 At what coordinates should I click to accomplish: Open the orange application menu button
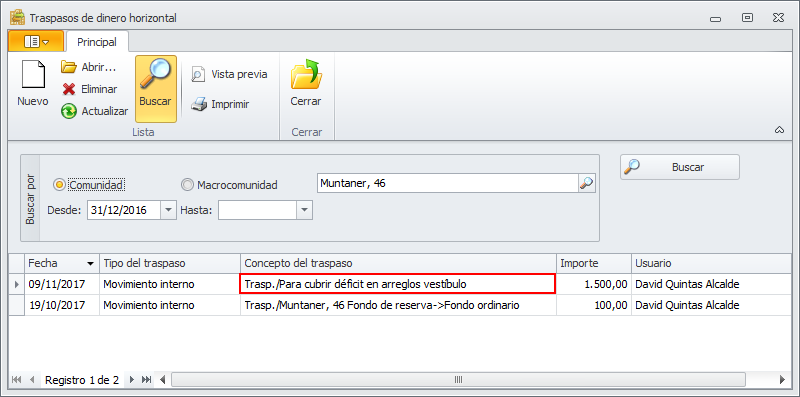(36, 41)
